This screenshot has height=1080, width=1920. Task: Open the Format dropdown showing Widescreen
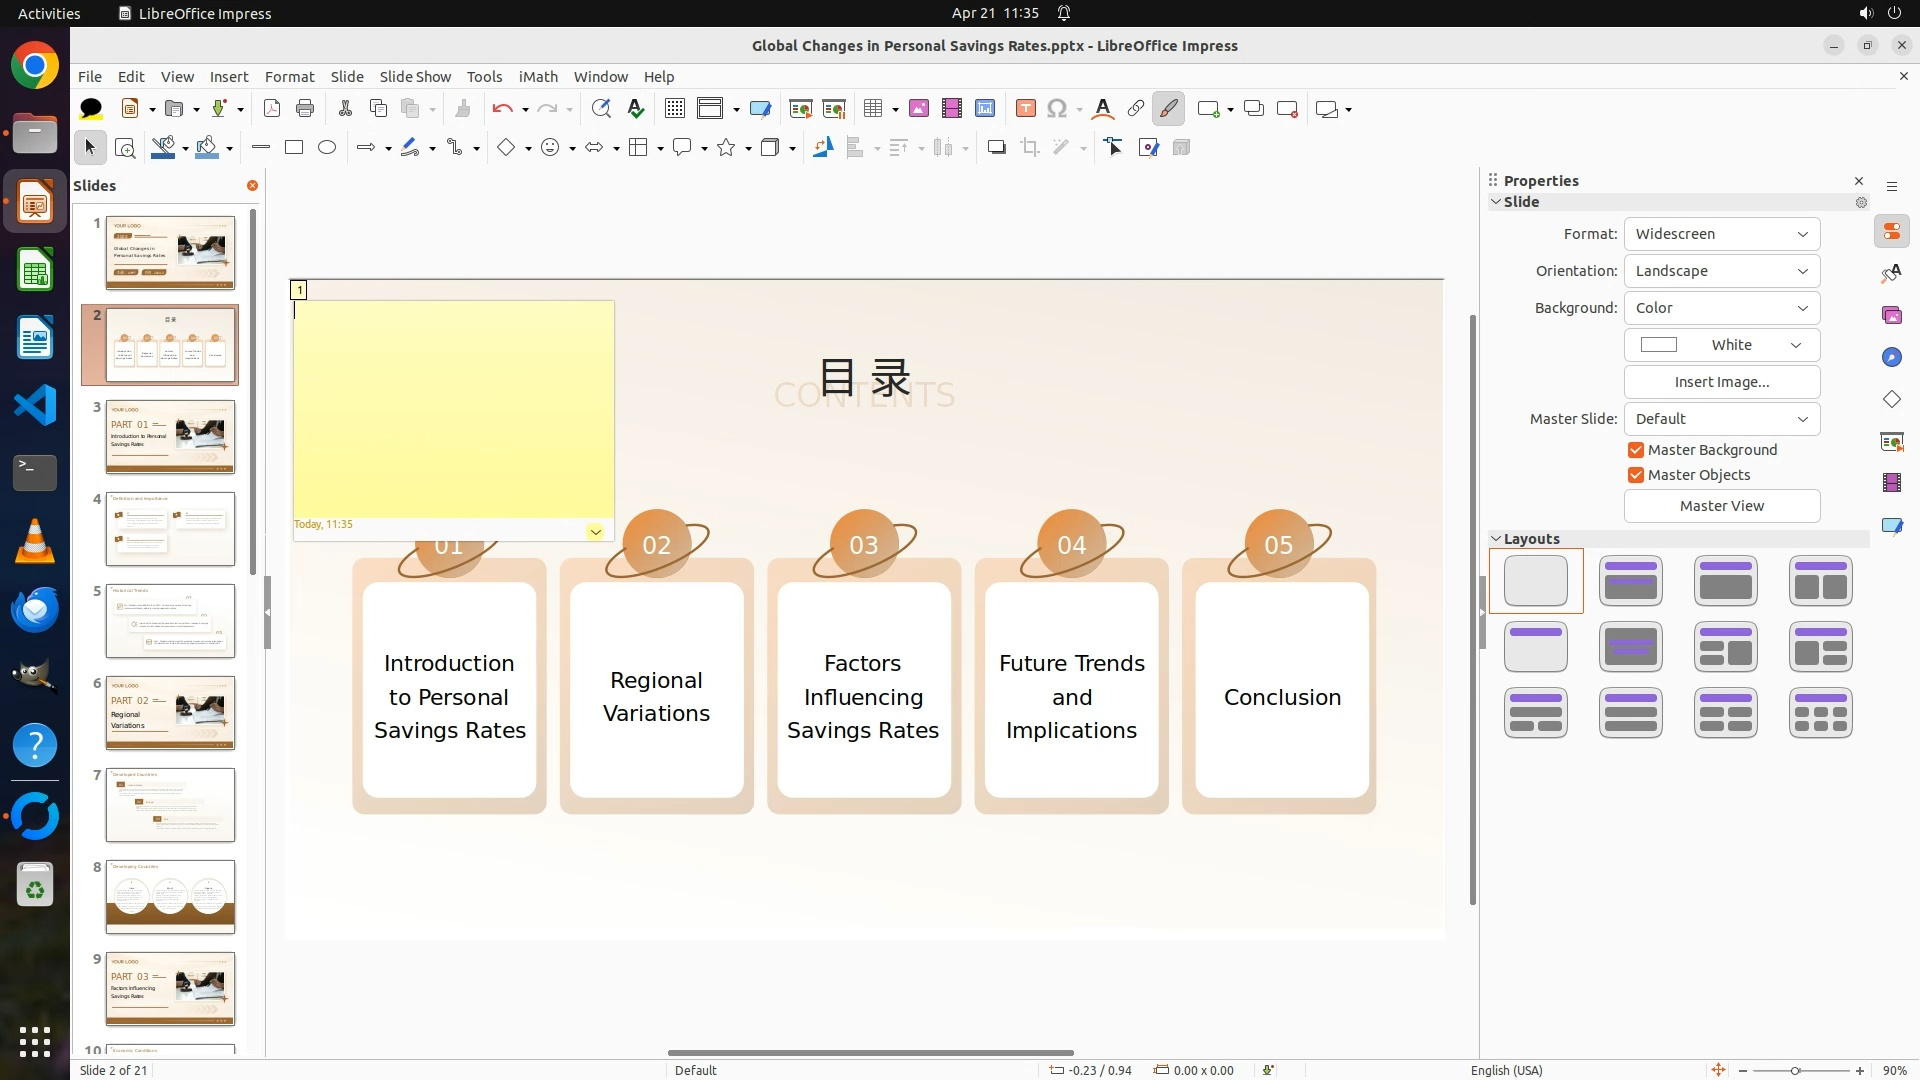tap(1721, 234)
